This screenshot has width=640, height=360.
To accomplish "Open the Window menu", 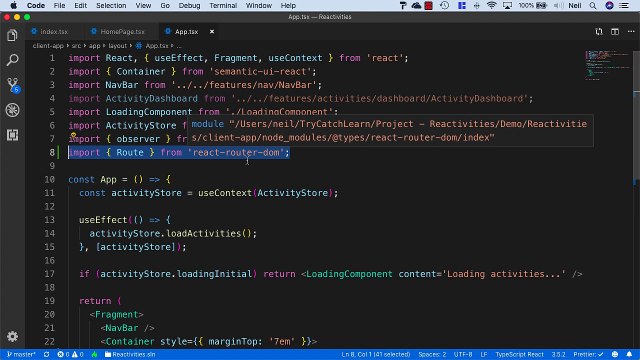I will (x=259, y=5).
